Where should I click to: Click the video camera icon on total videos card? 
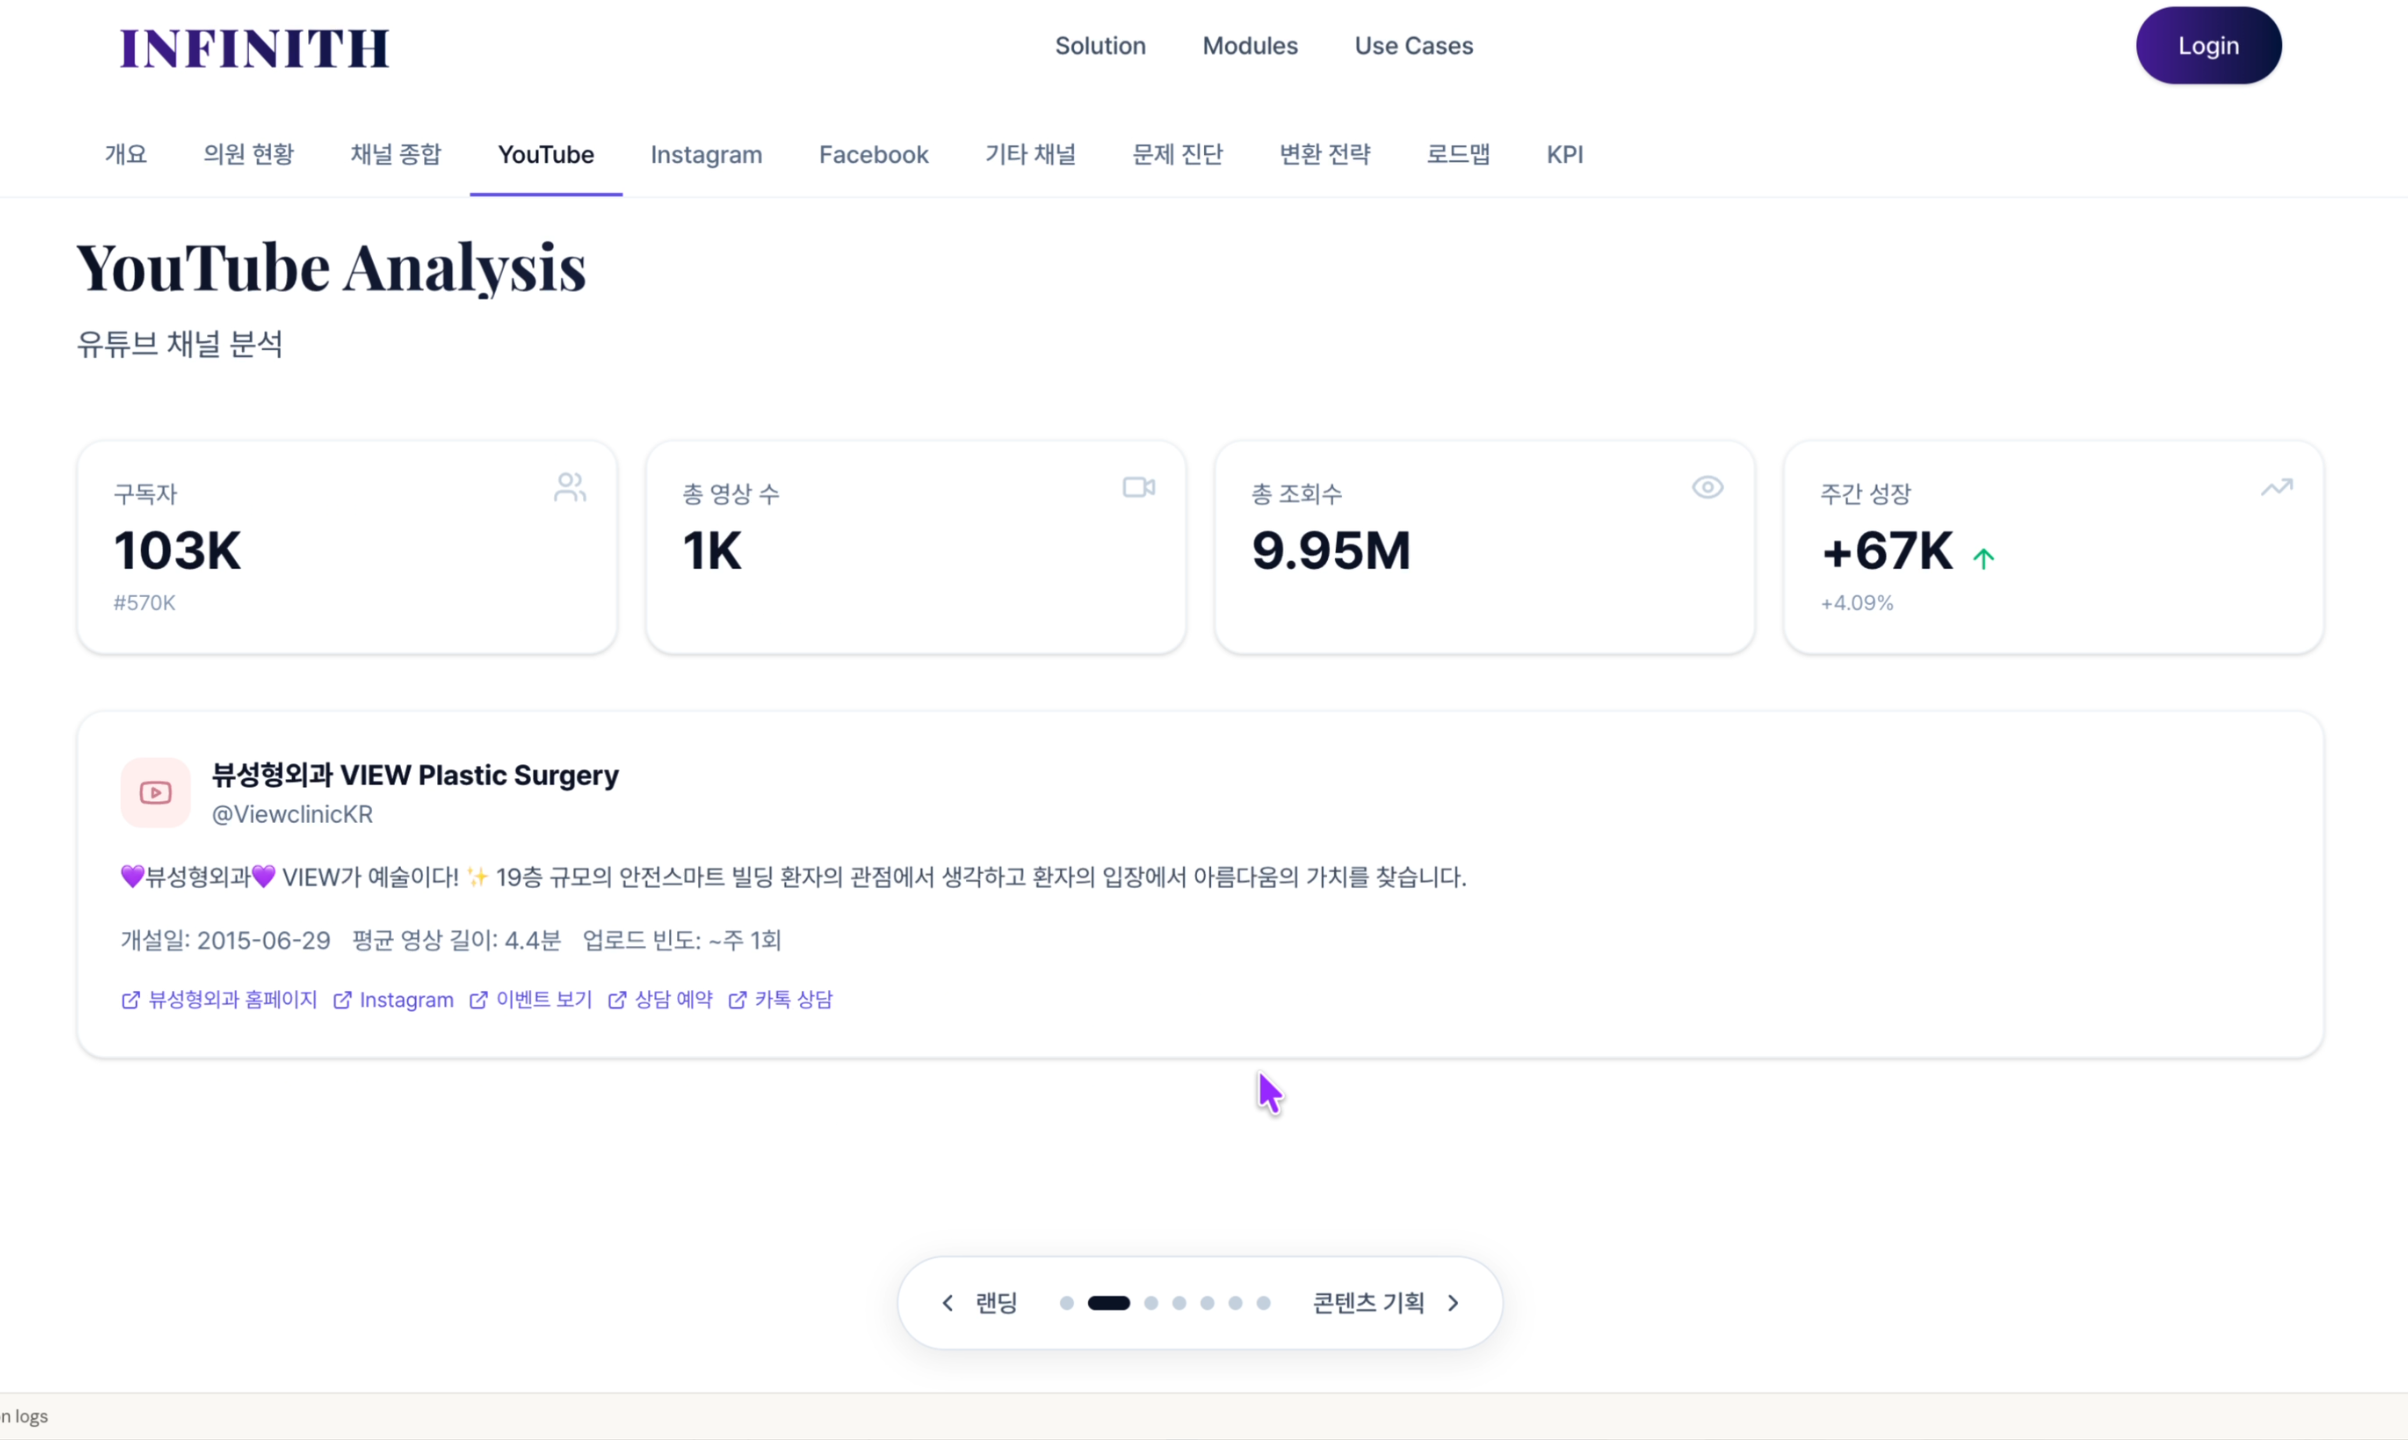point(1138,488)
